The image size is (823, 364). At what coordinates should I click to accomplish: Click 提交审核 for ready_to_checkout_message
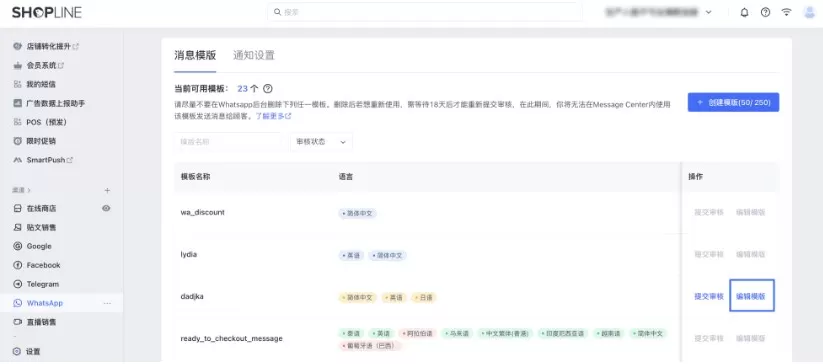(709, 338)
